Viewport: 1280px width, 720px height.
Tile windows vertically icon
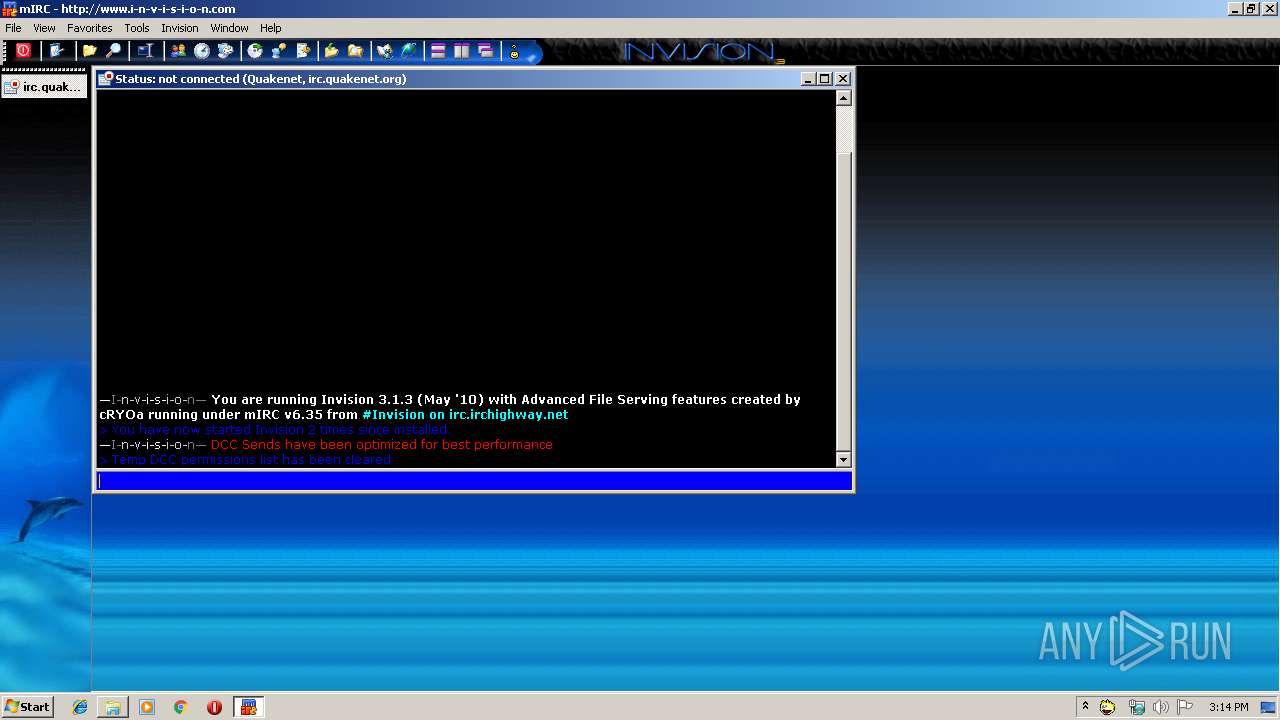(x=462, y=51)
